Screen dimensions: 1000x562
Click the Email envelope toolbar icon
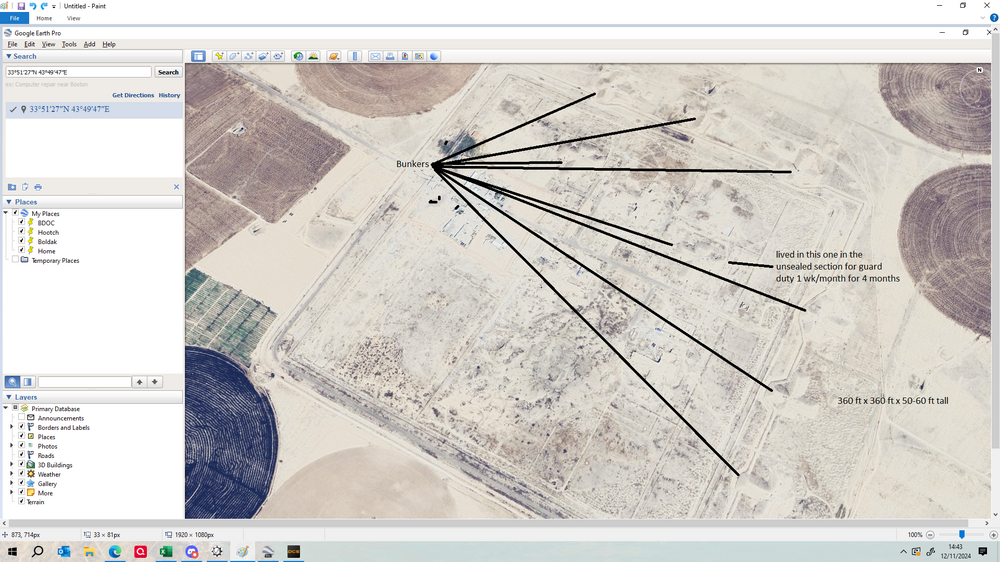point(375,56)
